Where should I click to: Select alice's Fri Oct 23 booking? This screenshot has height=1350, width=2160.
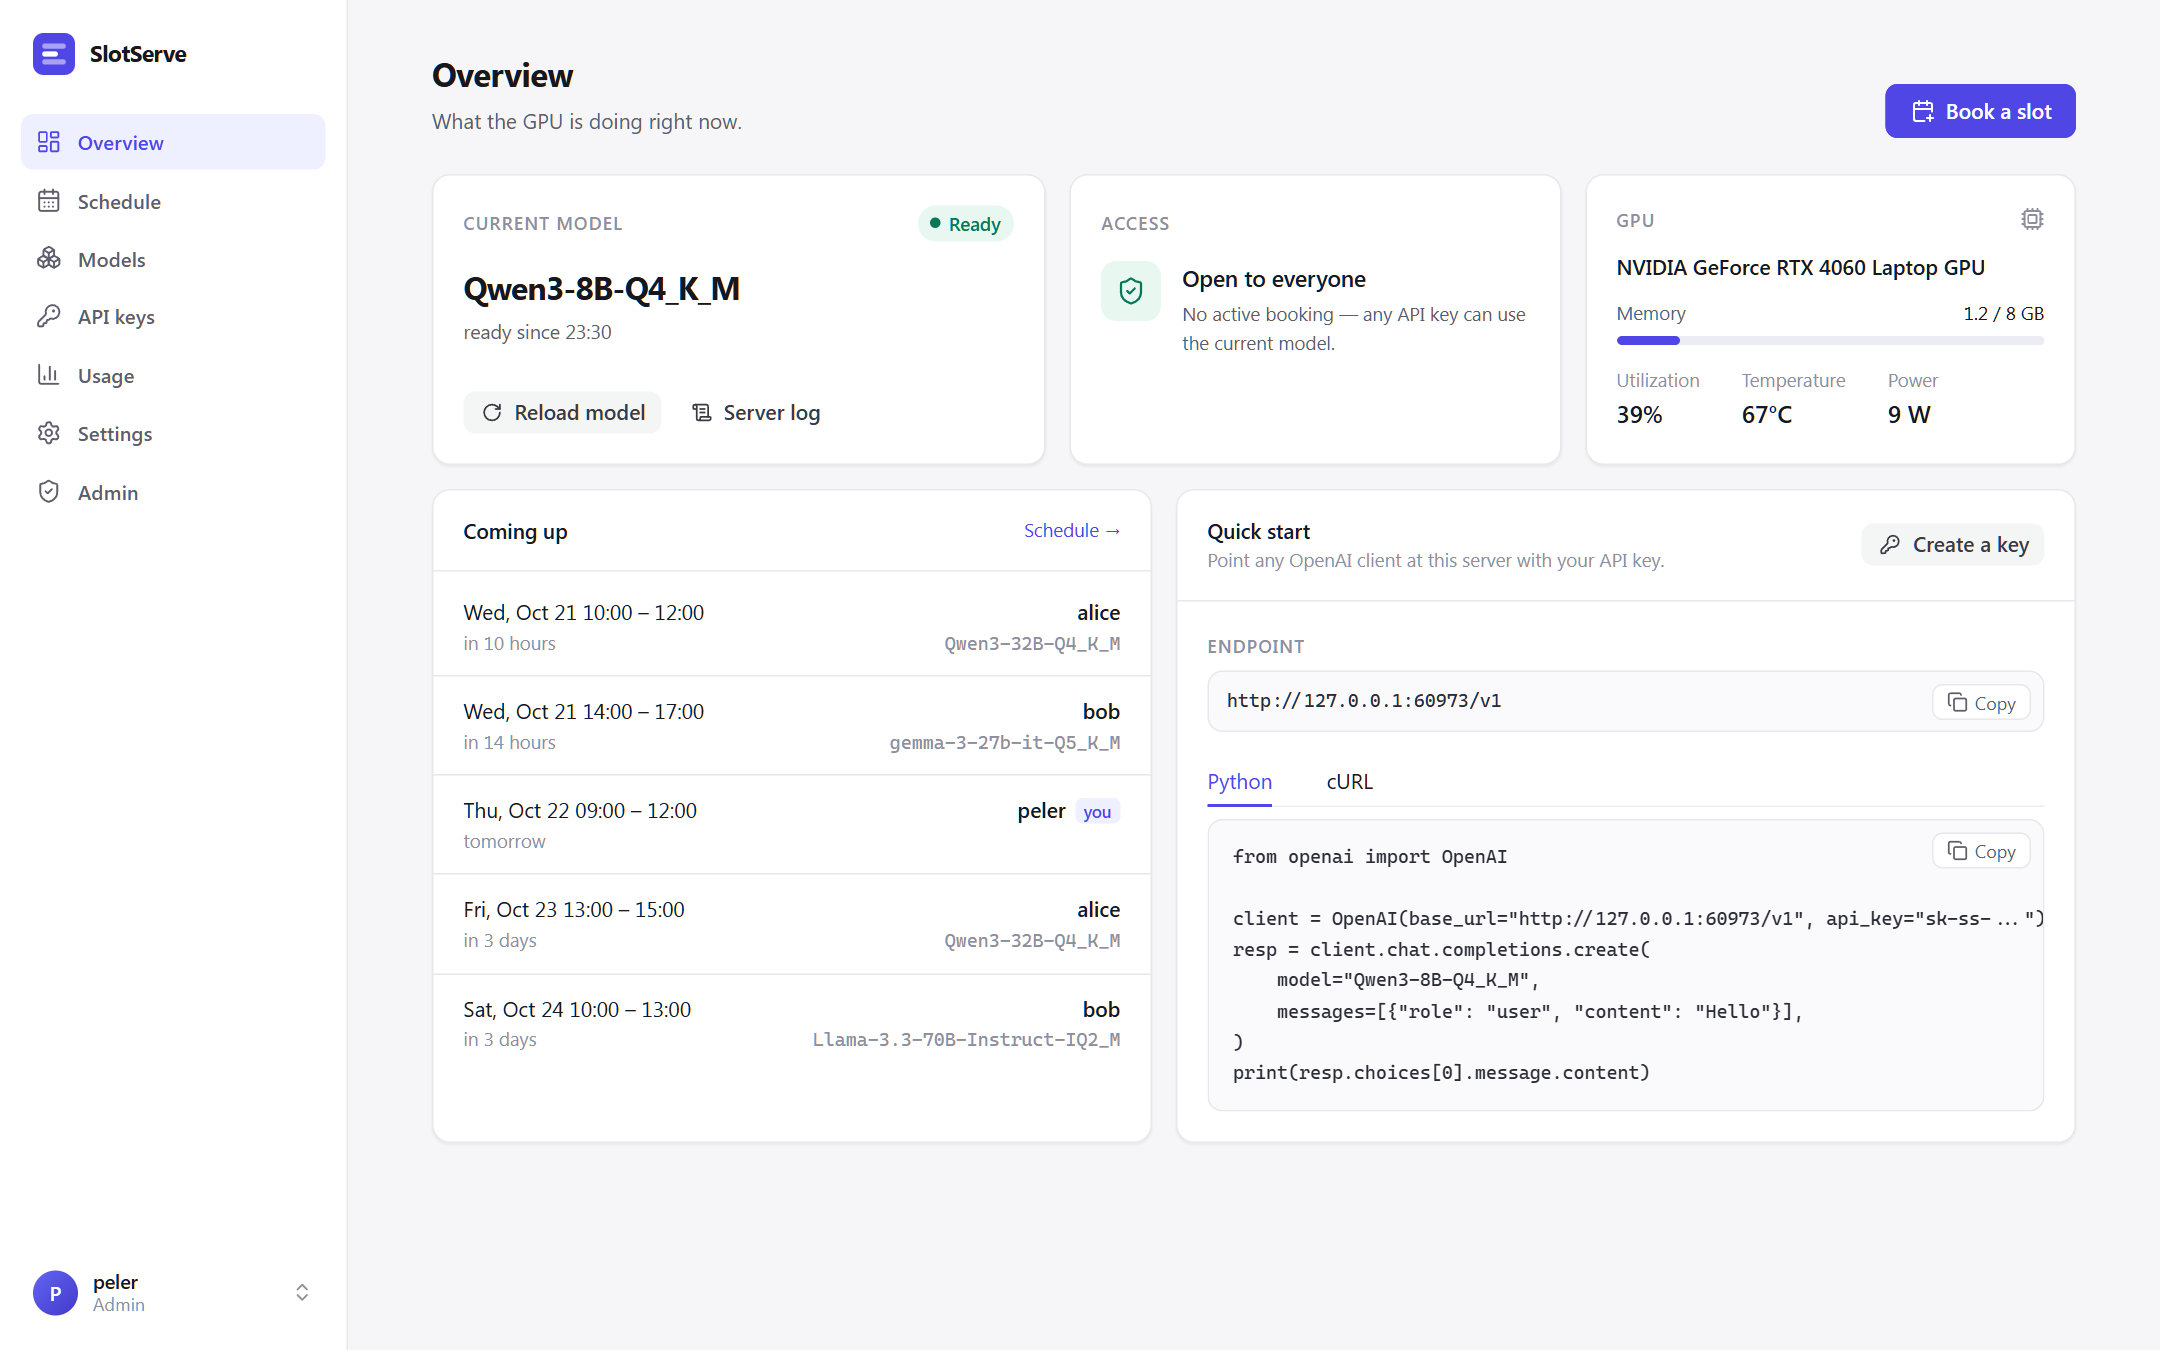792,924
